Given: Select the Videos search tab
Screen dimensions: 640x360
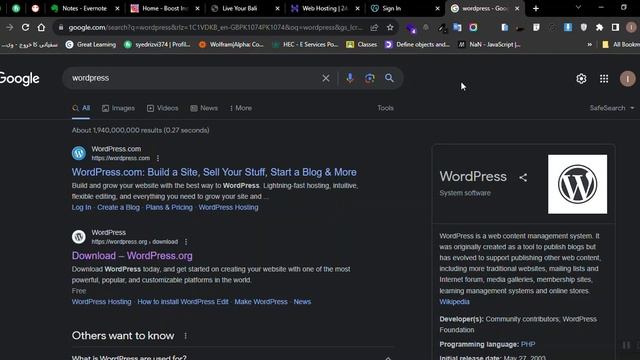Looking at the screenshot, I should (162, 108).
